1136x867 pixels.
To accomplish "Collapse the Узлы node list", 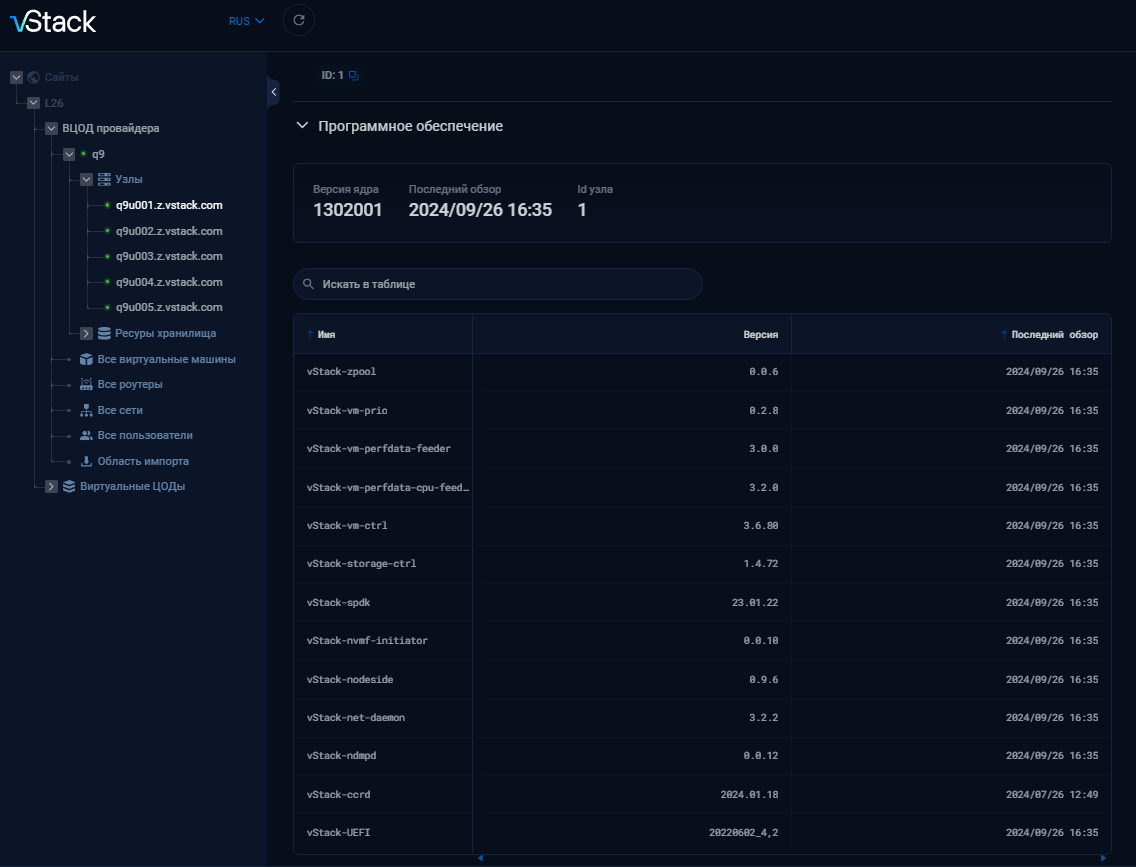I will click(86, 179).
